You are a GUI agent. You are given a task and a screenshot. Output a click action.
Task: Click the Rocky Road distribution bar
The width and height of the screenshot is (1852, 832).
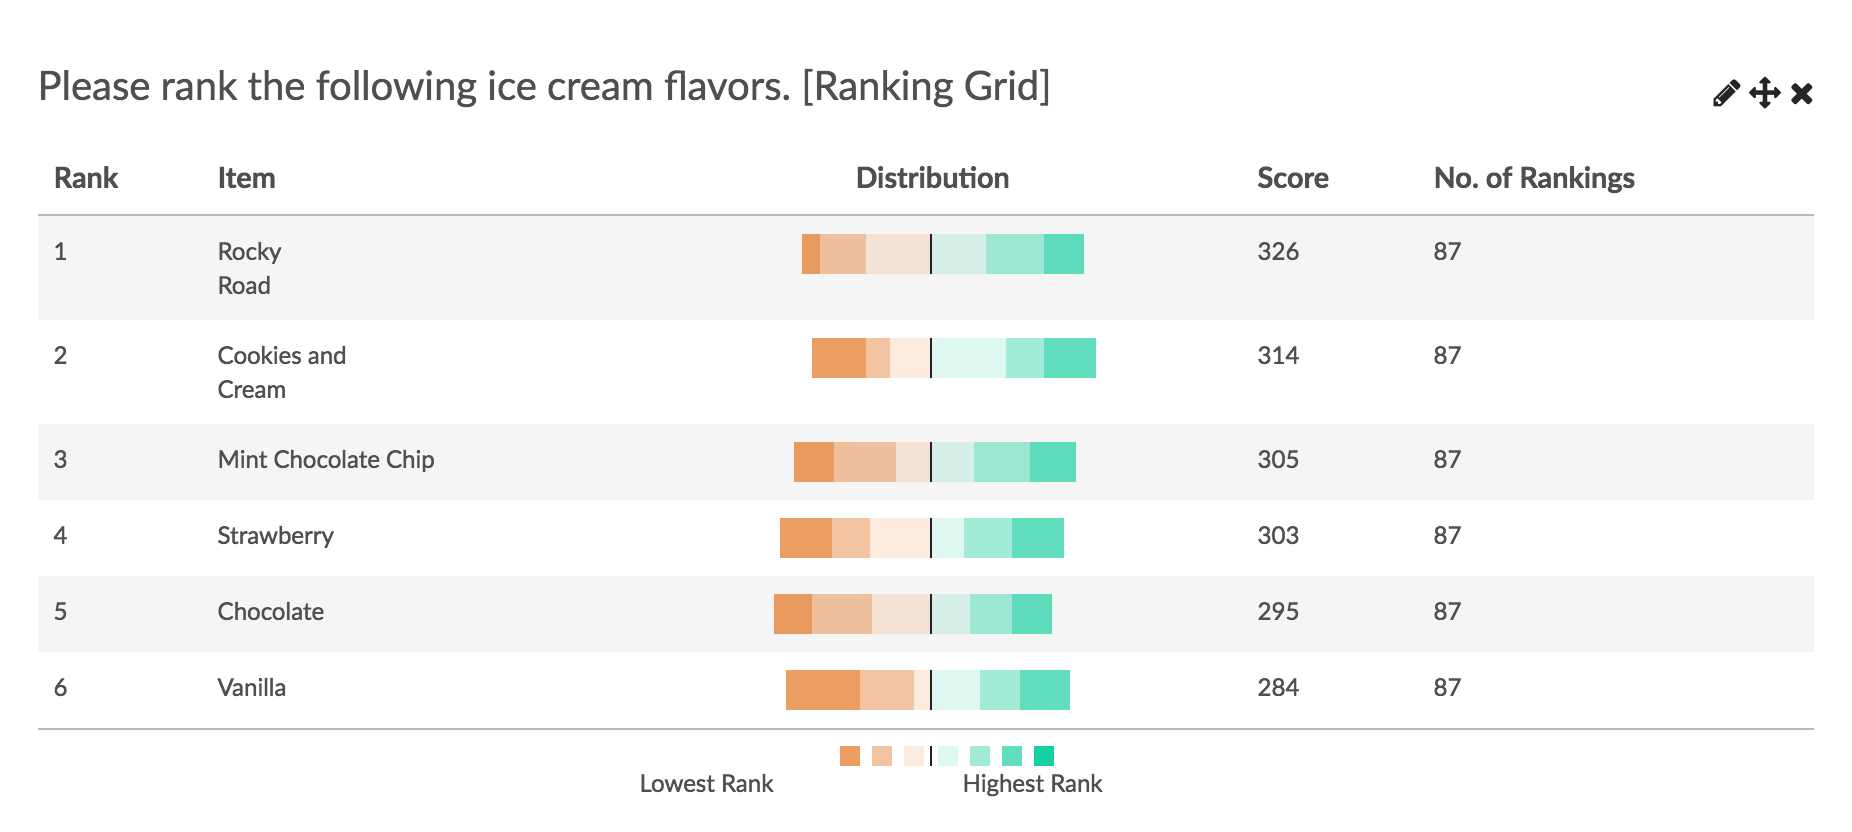pos(943,254)
